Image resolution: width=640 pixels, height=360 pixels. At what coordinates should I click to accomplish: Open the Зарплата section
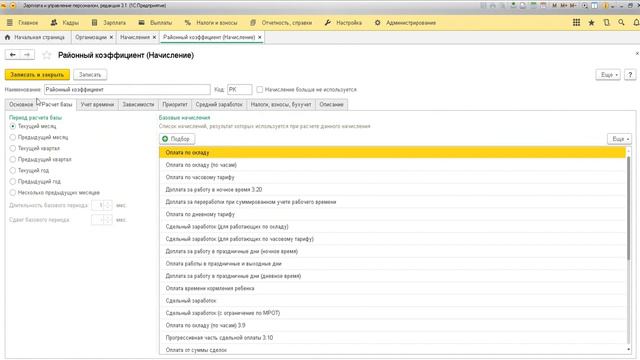tap(109, 23)
